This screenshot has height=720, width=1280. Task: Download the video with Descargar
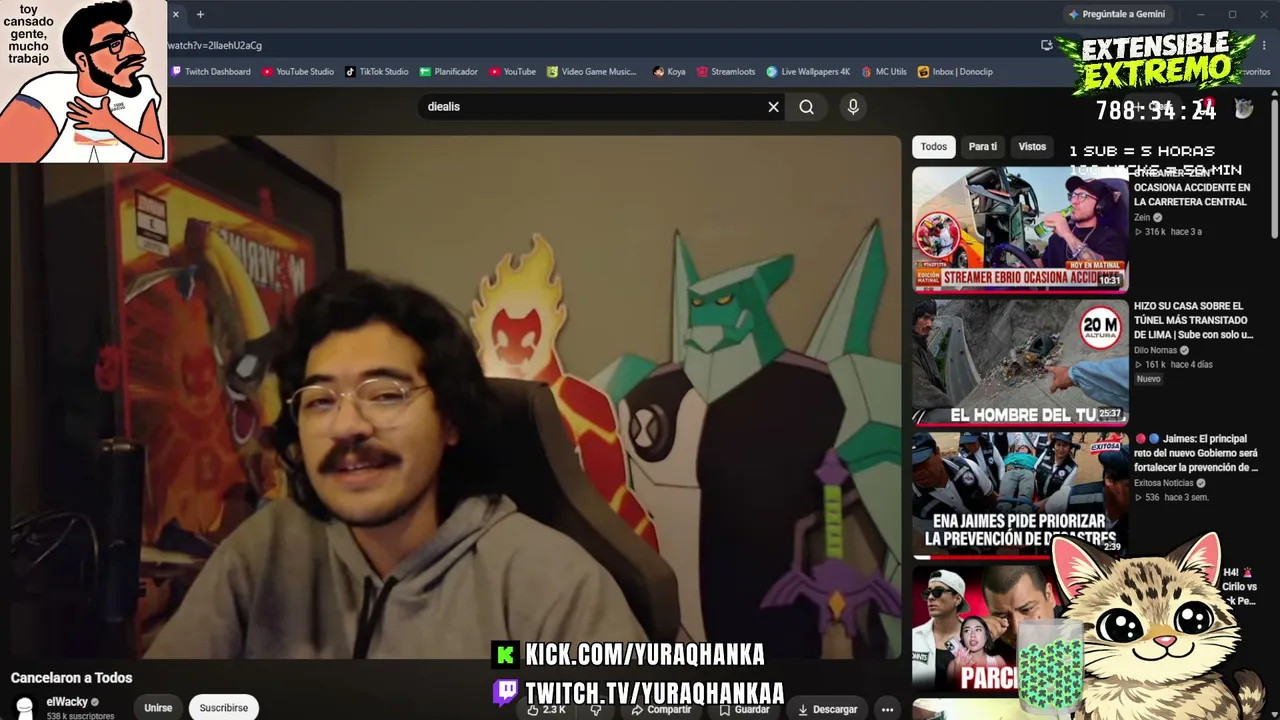[827, 709]
